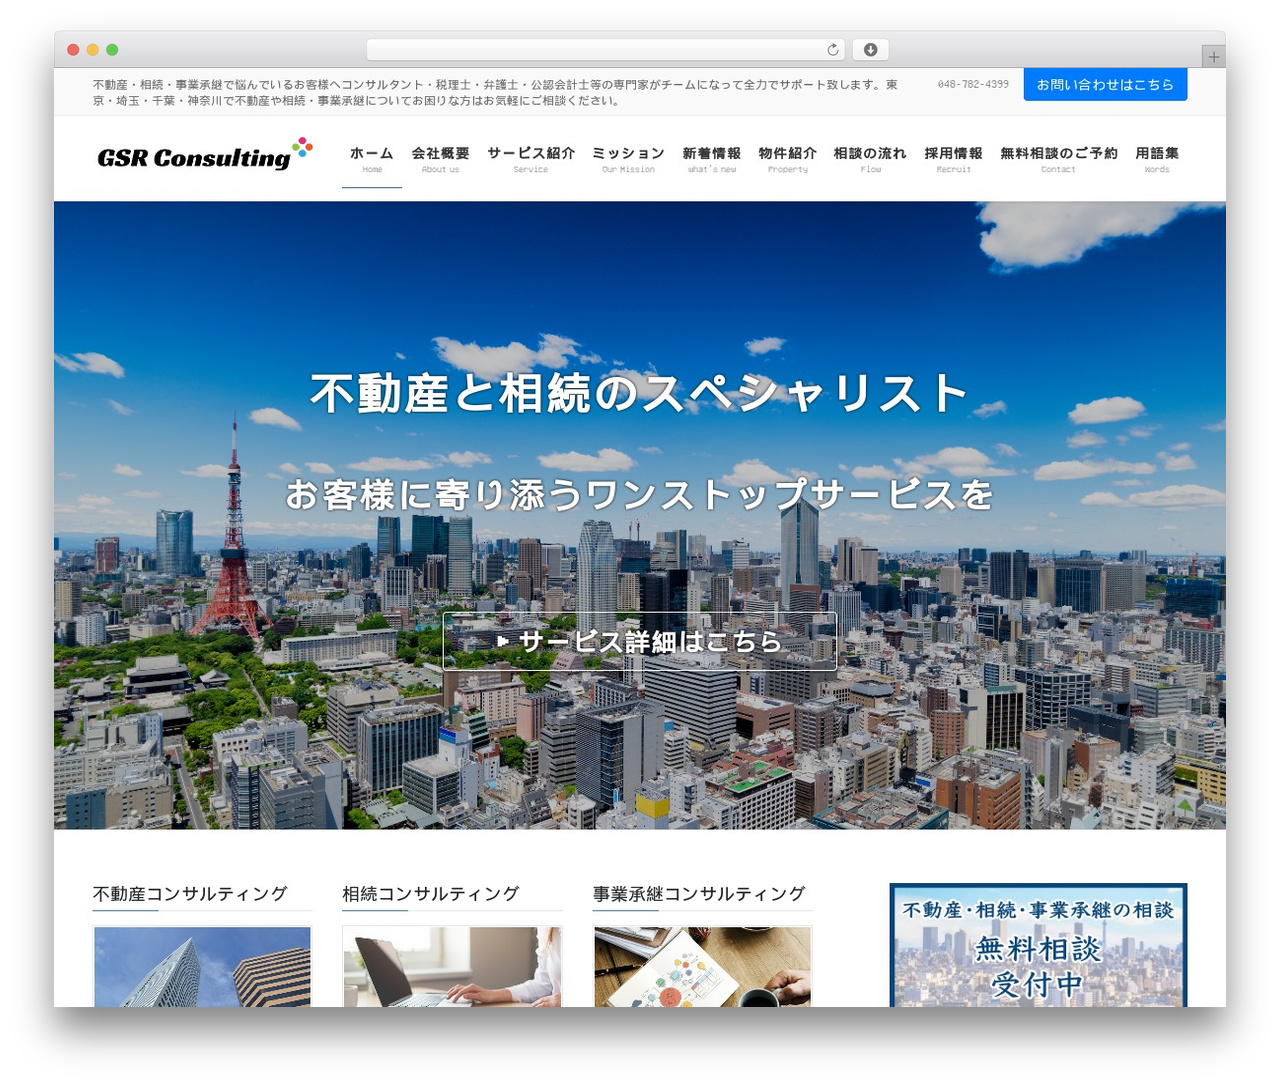Open a new tab with the plus button
The image size is (1280, 1084).
[x=1213, y=57]
